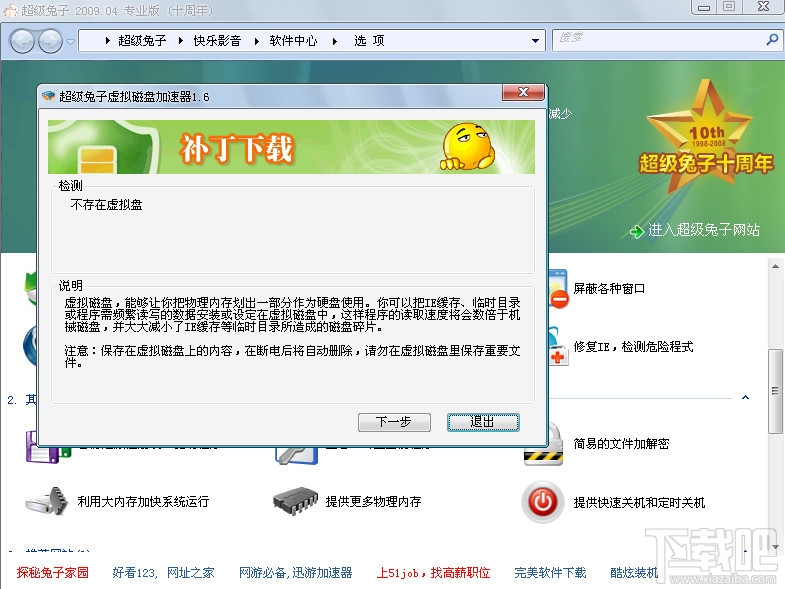Expand the address bar dropdown arrow
Screen dimensions: 785x589
[535, 41]
